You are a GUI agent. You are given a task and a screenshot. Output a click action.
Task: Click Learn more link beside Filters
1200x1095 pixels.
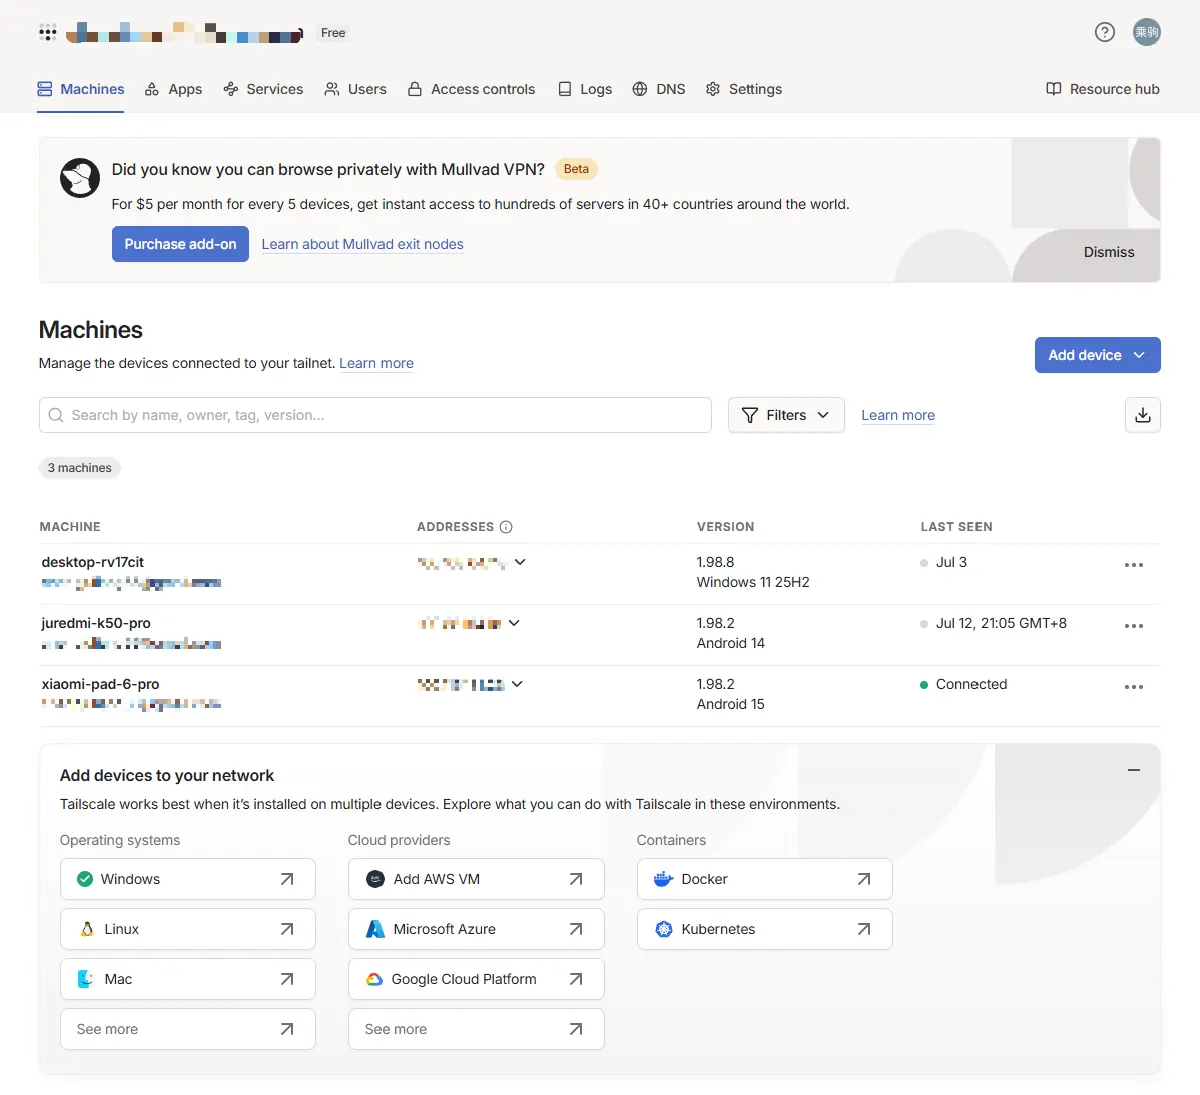(898, 415)
